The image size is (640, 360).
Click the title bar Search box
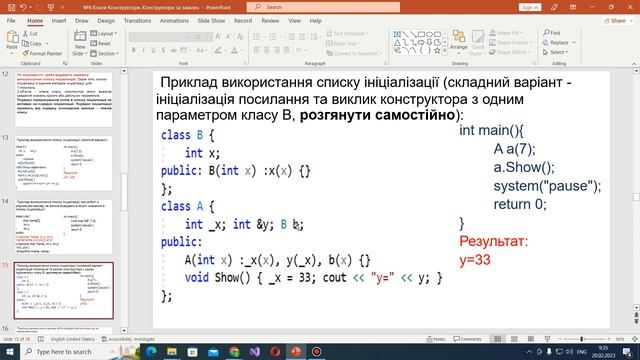[323, 7]
